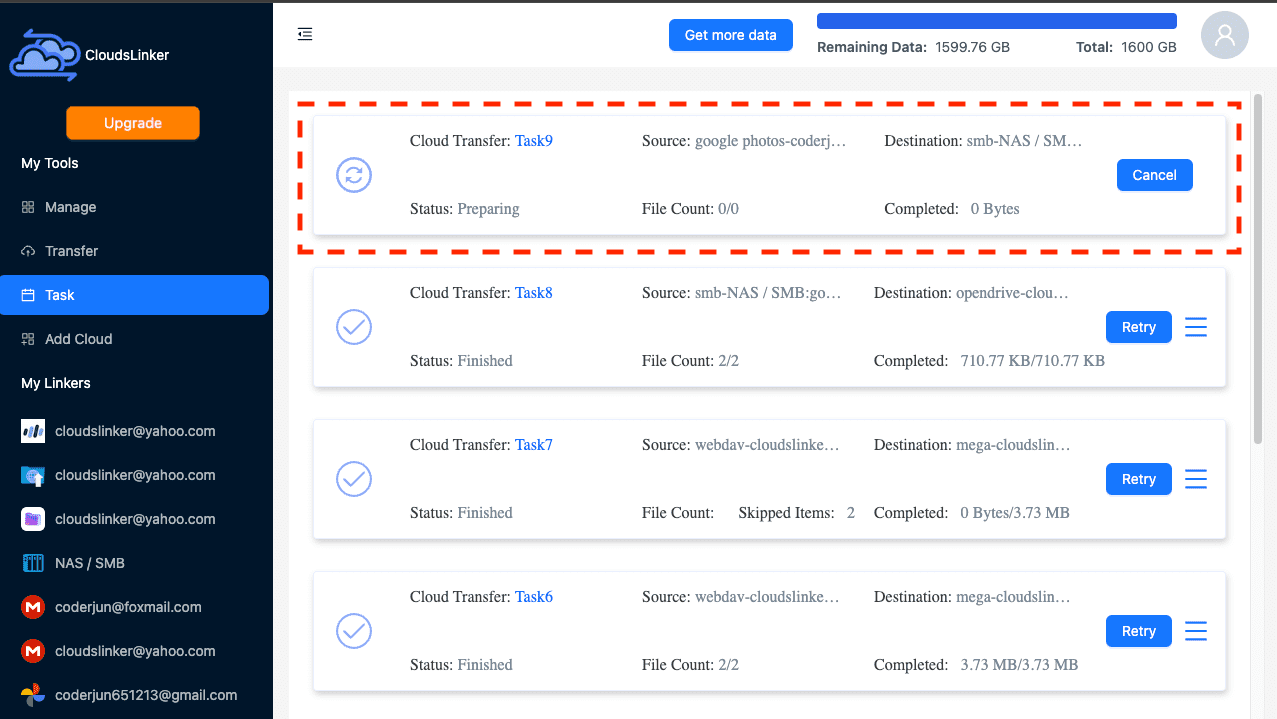The height and width of the screenshot is (719, 1277).
Task: Click the Task calendar icon in sidebar
Action: [x=28, y=295]
